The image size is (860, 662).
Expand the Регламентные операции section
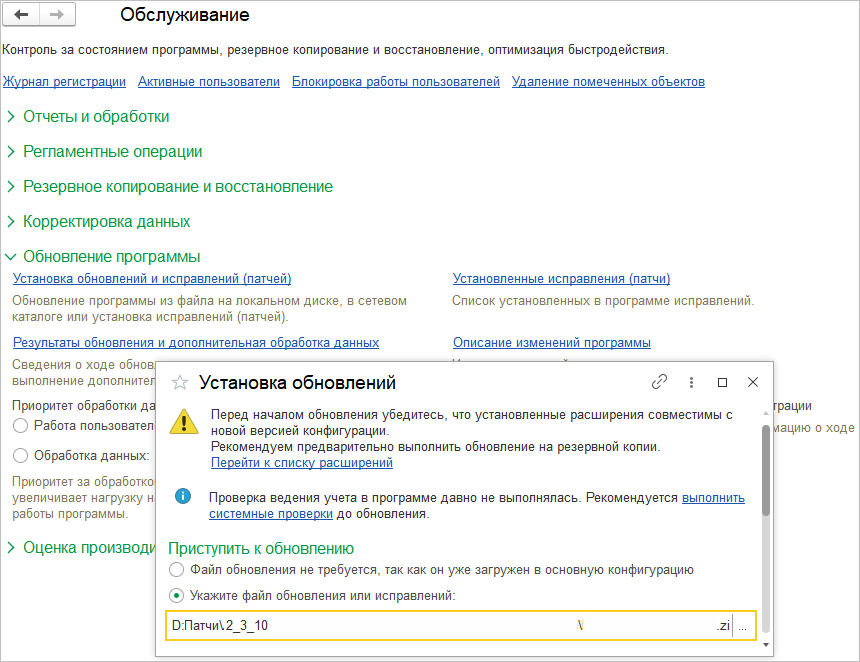point(112,152)
